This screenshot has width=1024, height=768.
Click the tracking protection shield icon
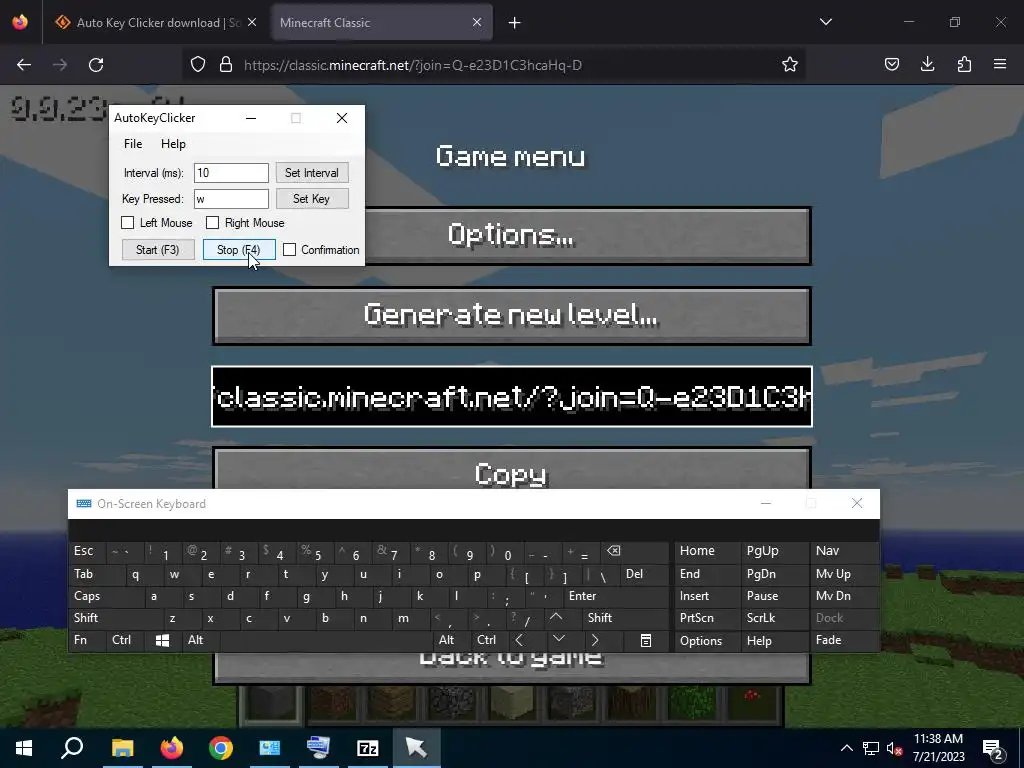tap(198, 65)
